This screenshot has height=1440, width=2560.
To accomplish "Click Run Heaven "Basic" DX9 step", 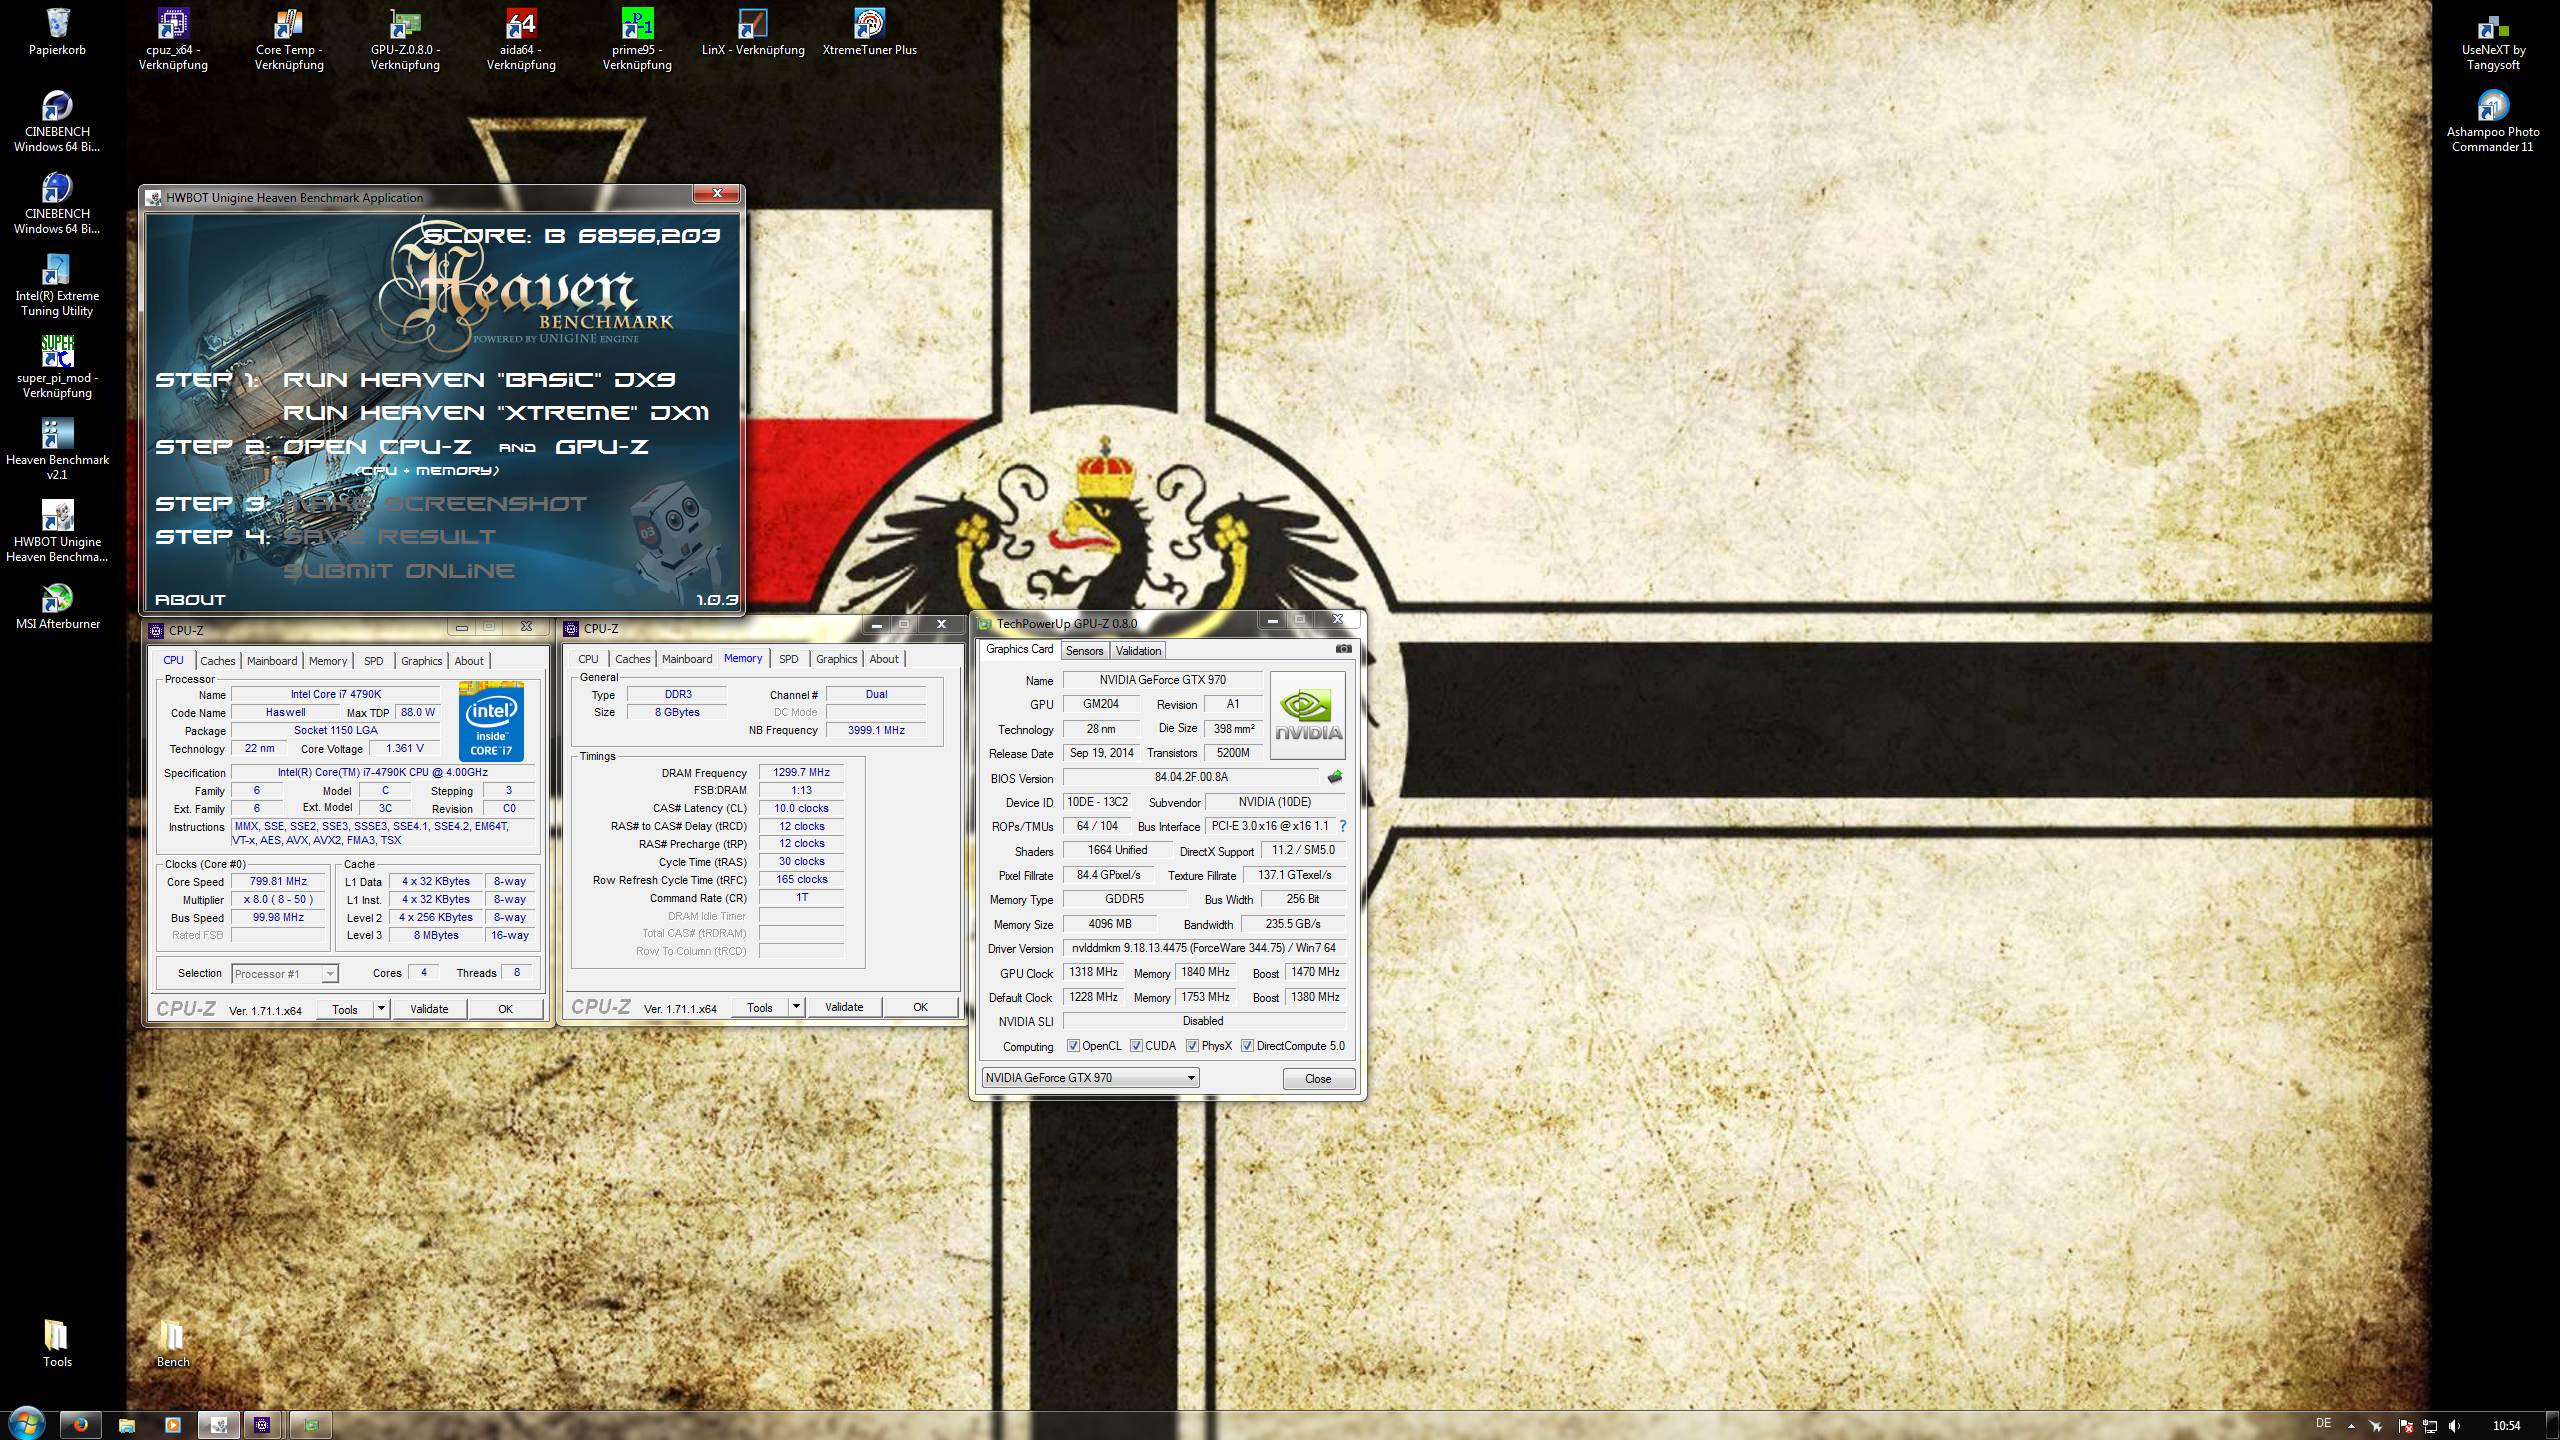I will [479, 380].
